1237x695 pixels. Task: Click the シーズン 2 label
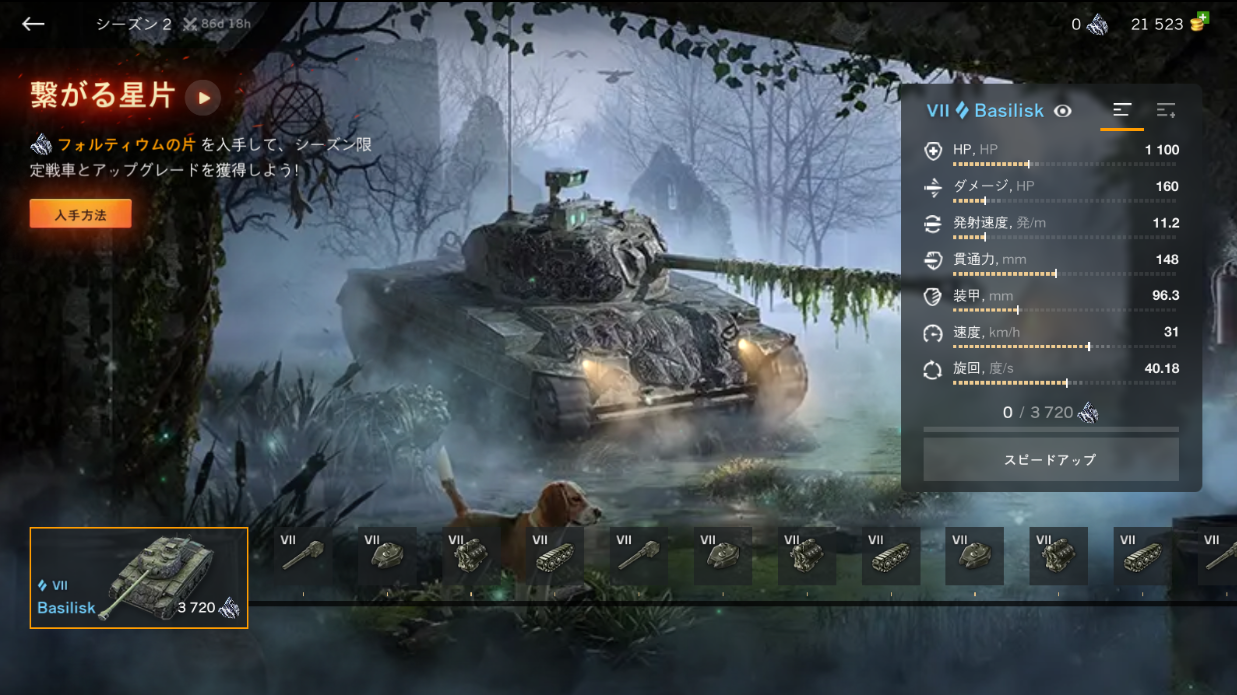tap(133, 24)
